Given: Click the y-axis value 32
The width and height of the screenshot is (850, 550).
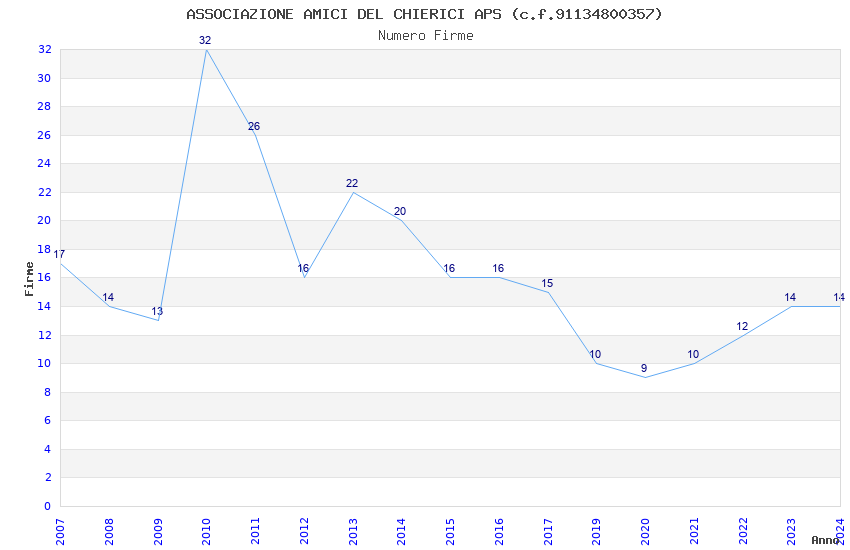Looking at the screenshot, I should (44, 49).
